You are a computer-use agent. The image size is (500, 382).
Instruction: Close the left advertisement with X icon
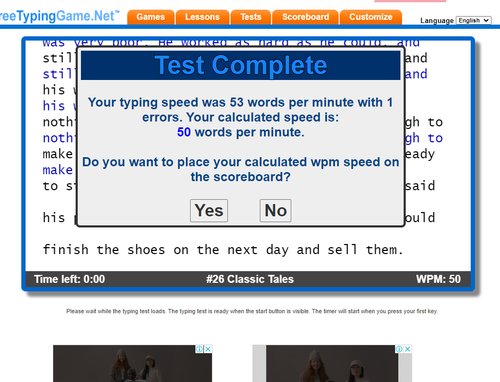coord(208,349)
